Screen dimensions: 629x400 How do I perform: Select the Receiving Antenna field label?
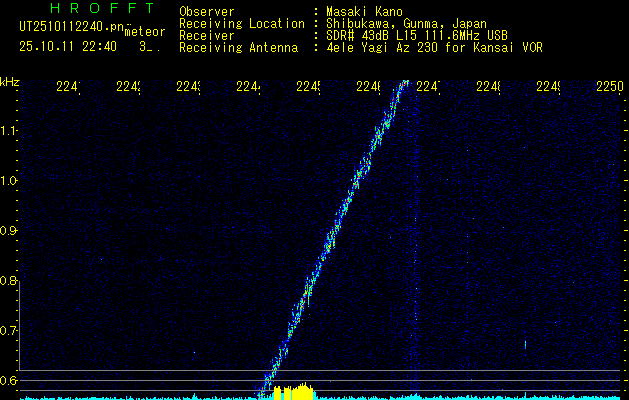point(238,47)
